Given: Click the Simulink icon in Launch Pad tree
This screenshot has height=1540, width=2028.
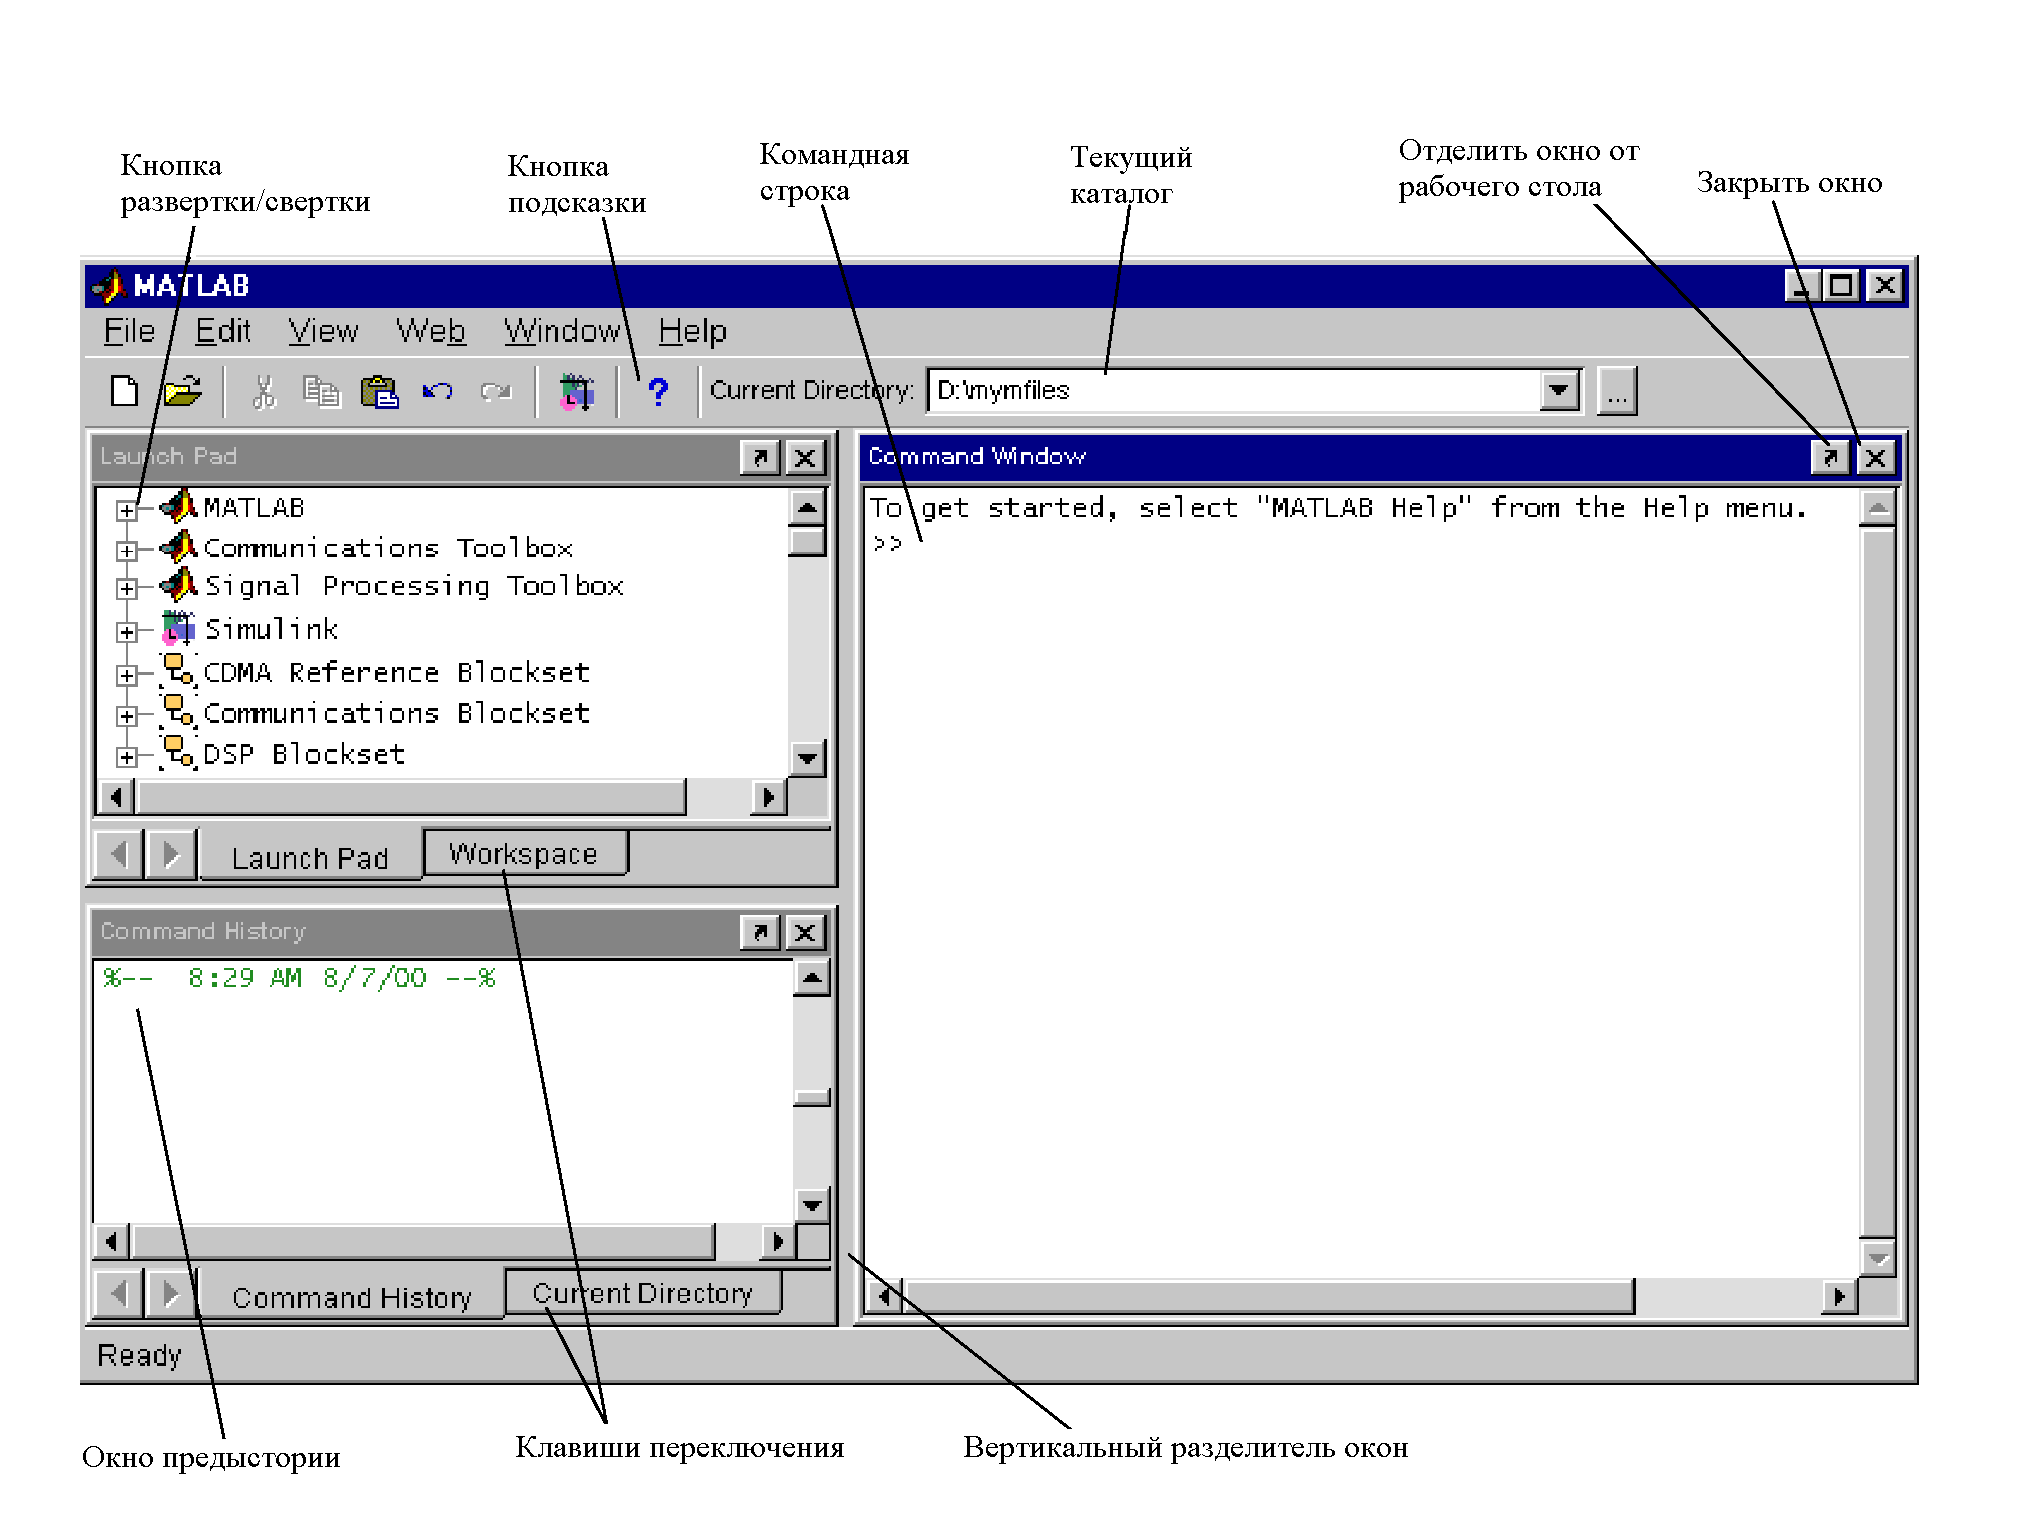Looking at the screenshot, I should pyautogui.click(x=179, y=628).
